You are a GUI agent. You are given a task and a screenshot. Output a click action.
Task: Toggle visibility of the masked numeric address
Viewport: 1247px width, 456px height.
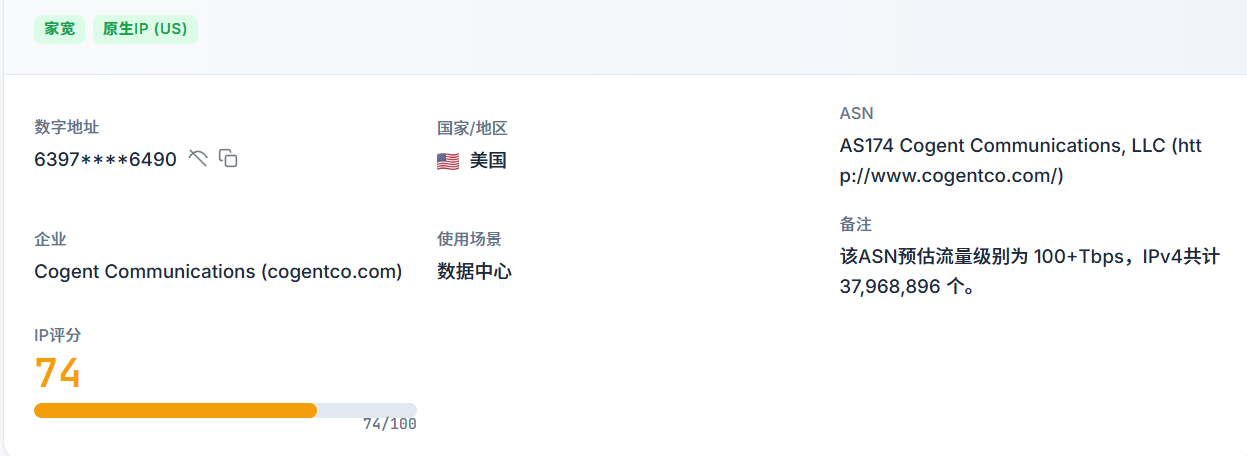(x=198, y=158)
